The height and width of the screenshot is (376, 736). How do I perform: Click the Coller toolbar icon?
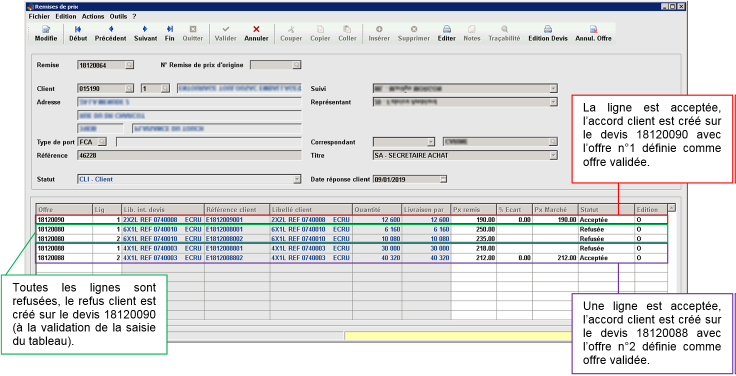click(x=347, y=33)
